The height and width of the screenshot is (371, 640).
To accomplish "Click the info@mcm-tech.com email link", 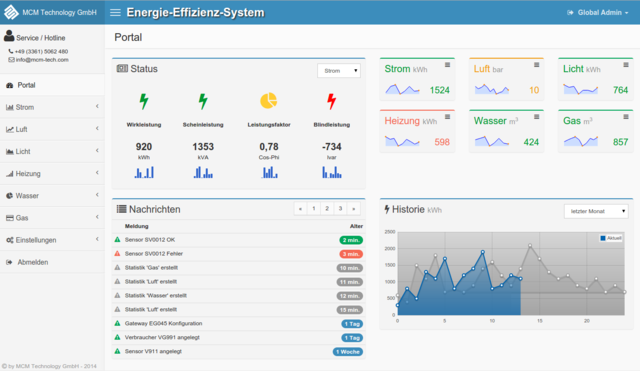I will [42, 60].
